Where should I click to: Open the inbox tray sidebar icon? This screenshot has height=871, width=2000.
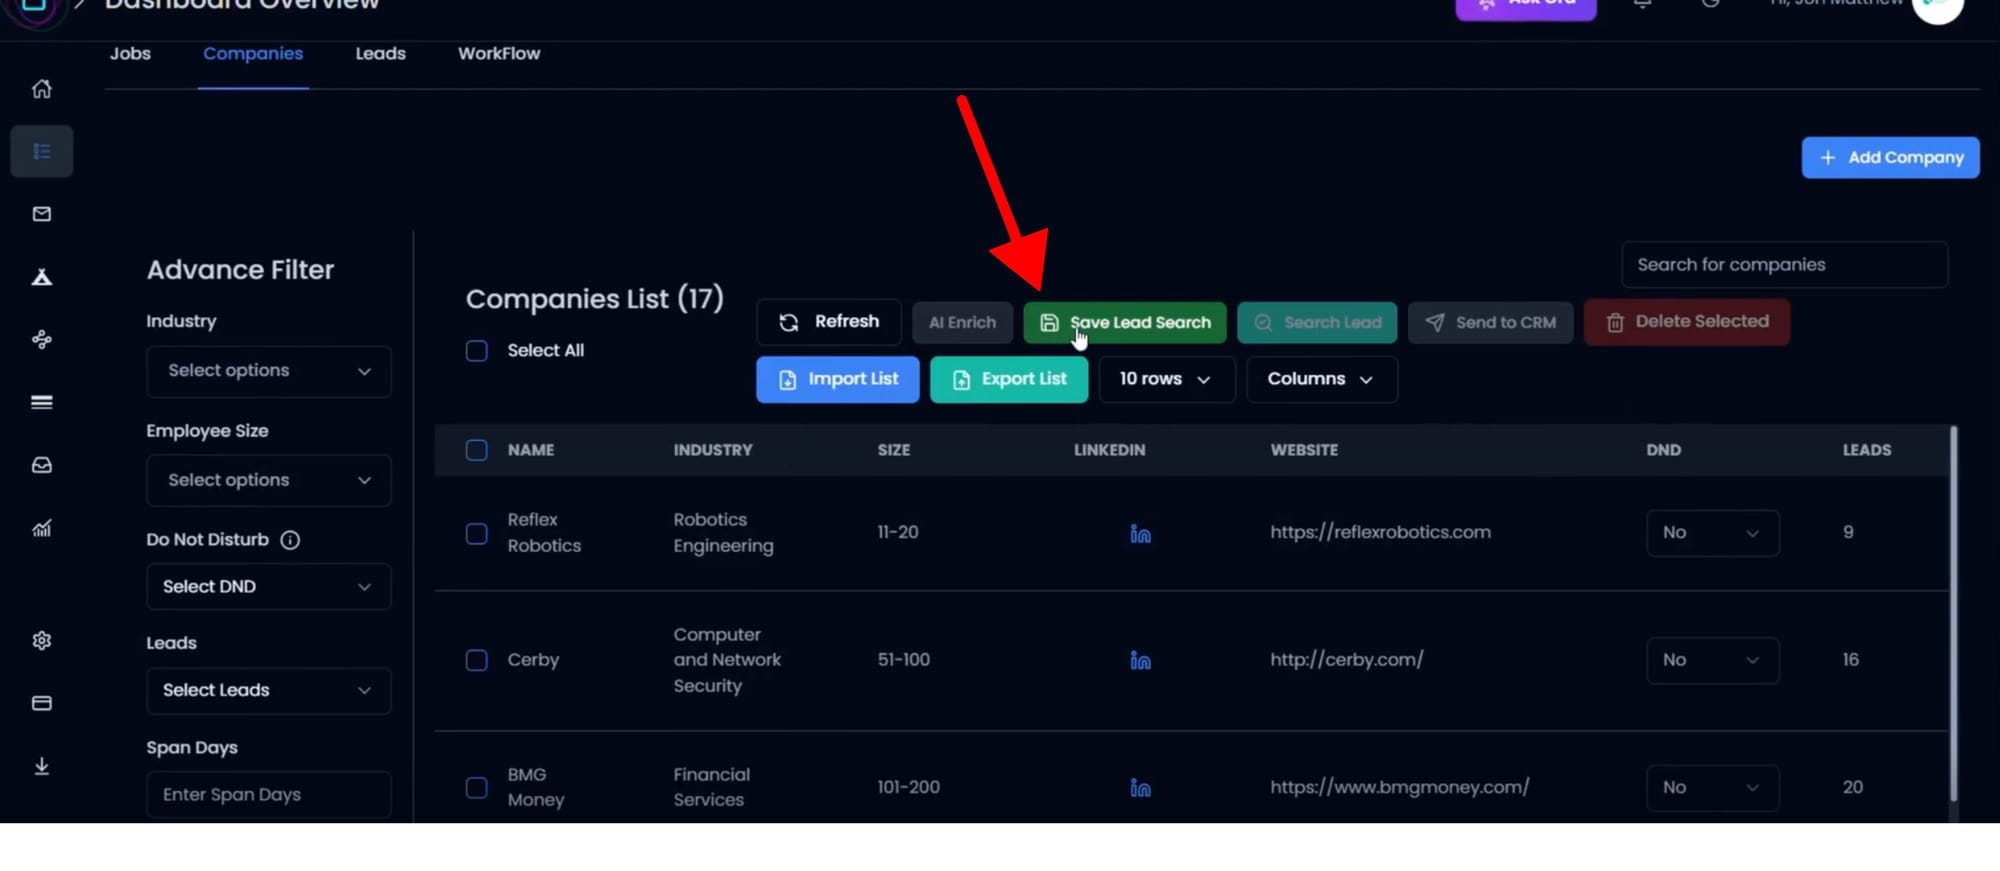tap(42, 465)
